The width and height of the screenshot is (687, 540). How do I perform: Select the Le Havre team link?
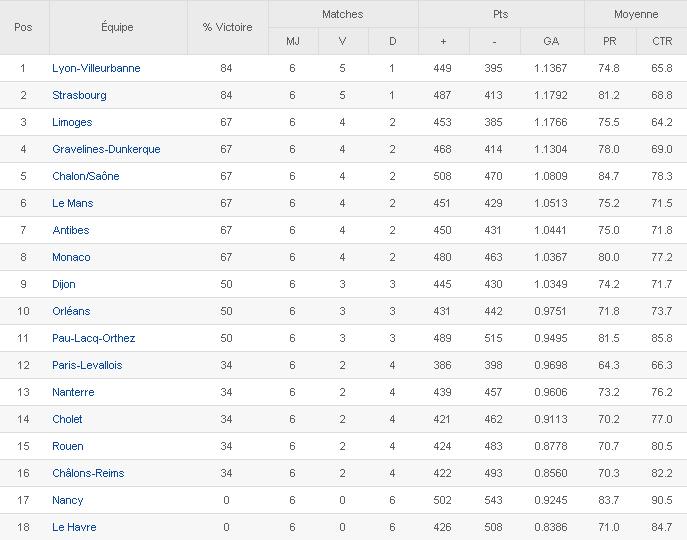tap(74, 527)
